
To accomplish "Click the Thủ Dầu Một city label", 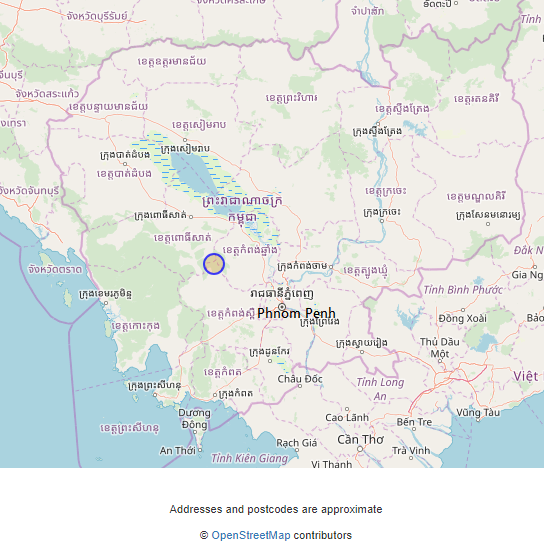I will click(440, 348).
